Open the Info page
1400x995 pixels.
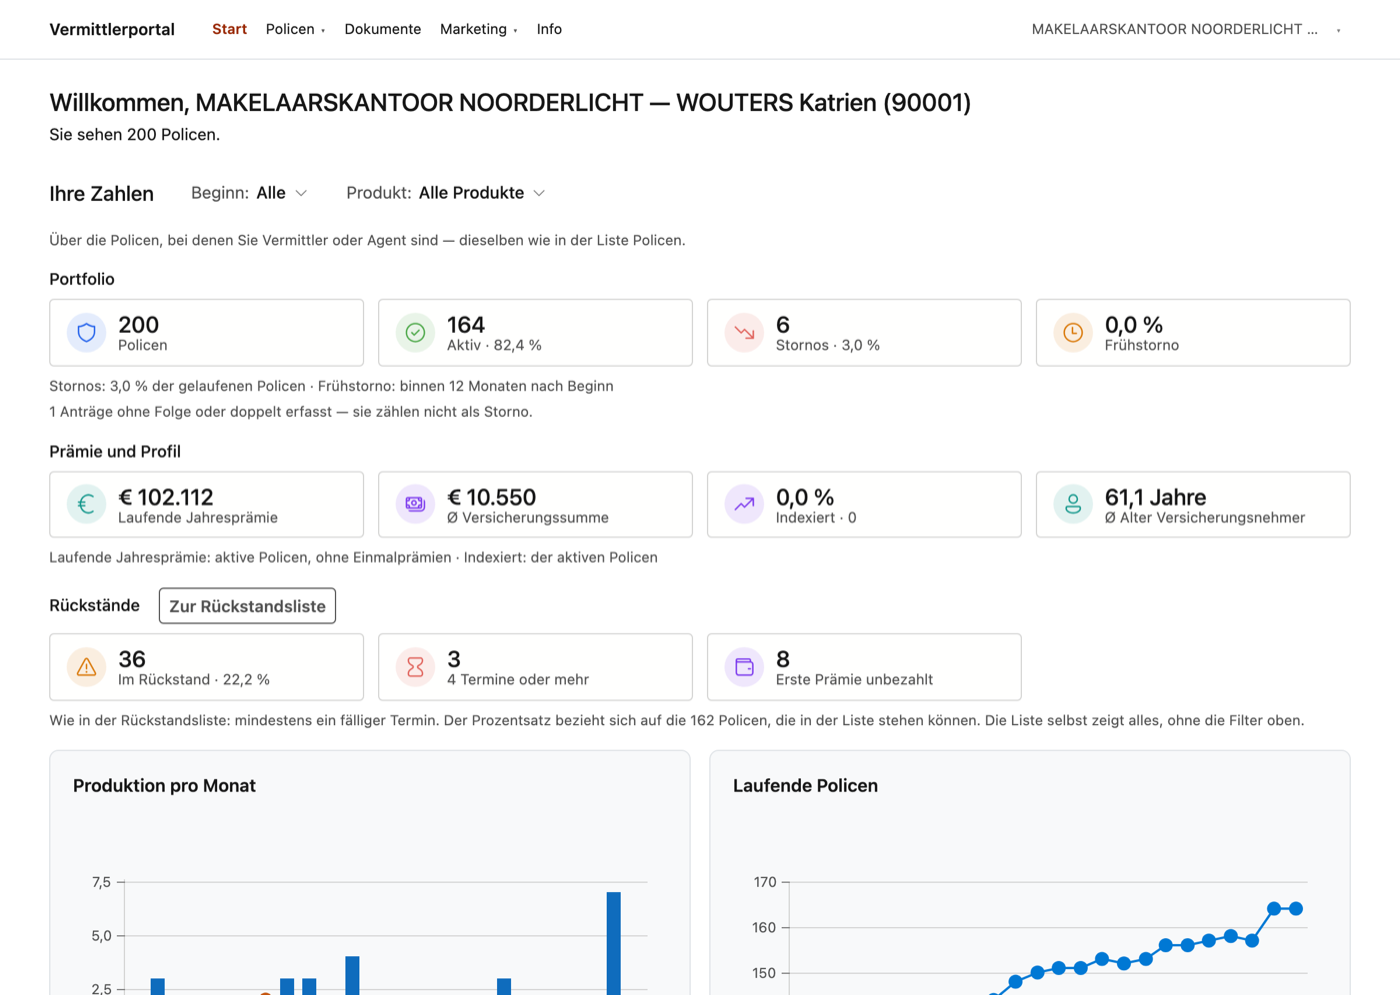pos(549,29)
